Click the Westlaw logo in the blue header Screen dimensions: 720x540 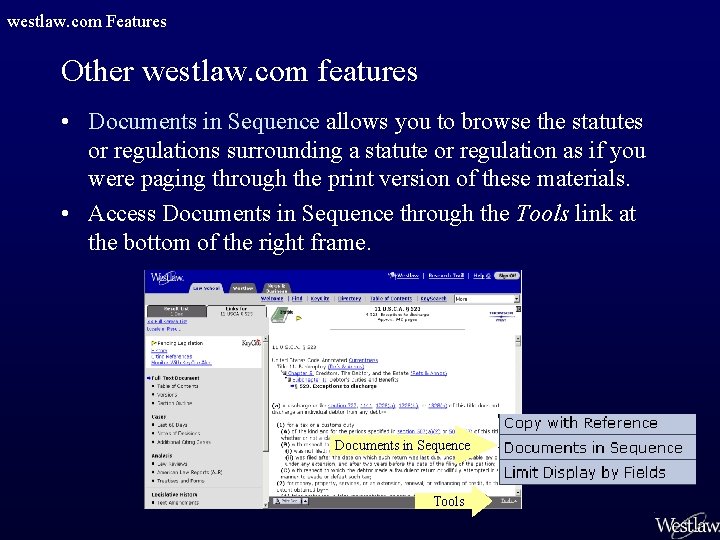pos(167,277)
